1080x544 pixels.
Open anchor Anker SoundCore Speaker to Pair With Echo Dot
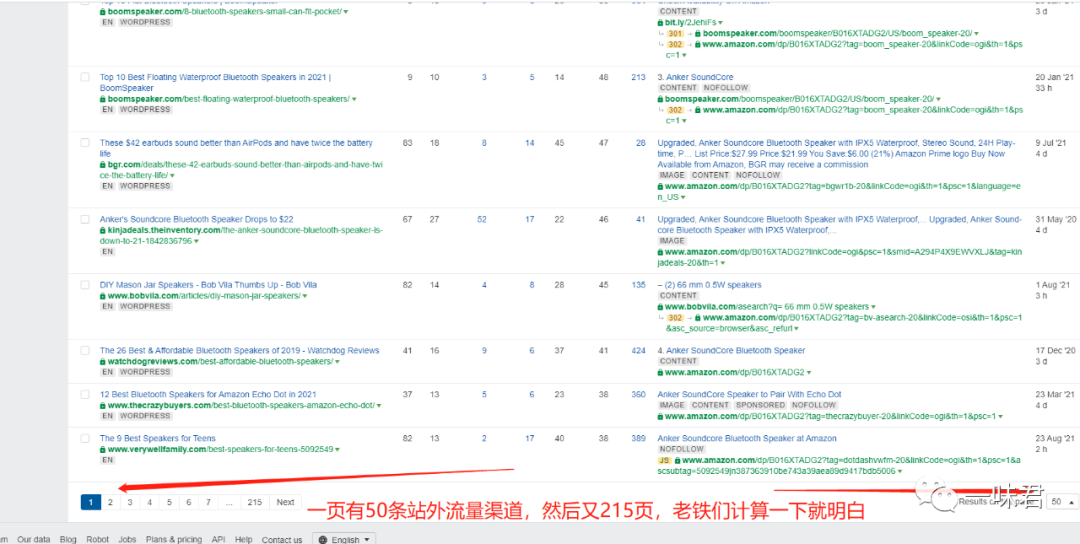click(749, 394)
